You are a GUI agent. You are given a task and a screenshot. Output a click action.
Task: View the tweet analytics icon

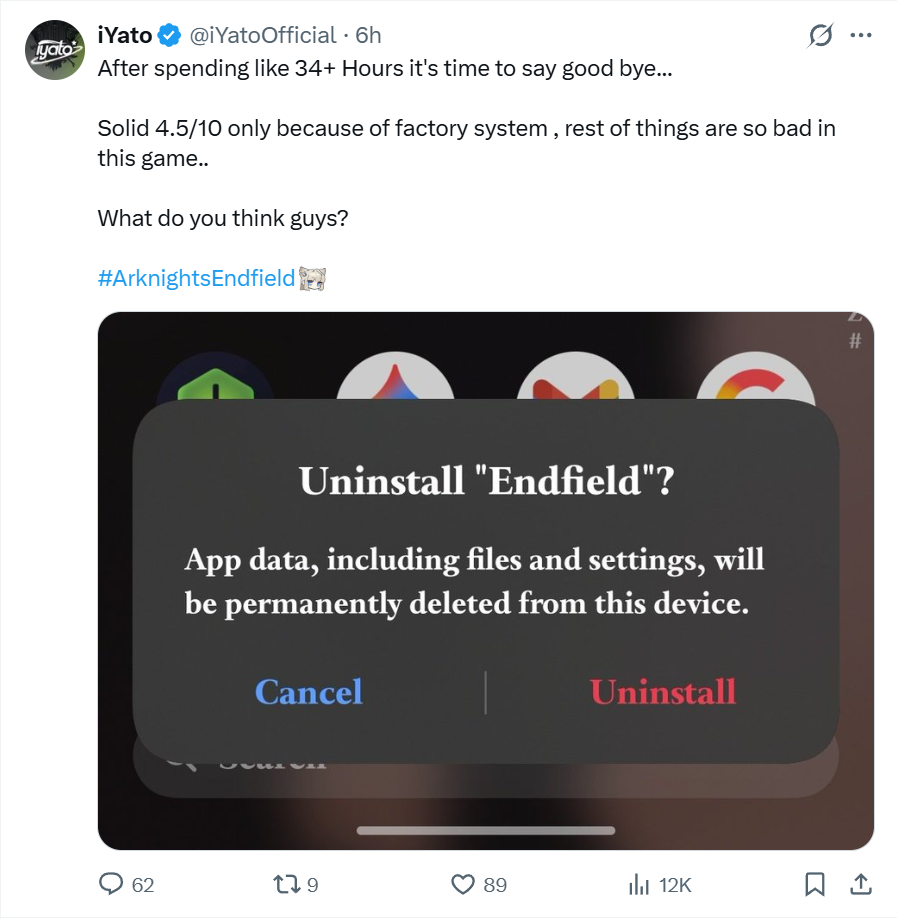click(638, 884)
